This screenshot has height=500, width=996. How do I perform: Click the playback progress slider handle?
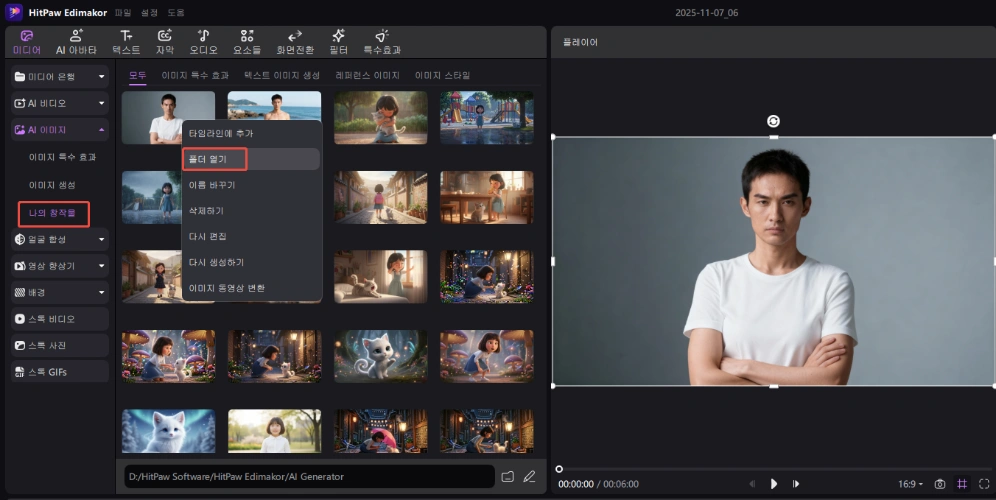pyautogui.click(x=559, y=469)
